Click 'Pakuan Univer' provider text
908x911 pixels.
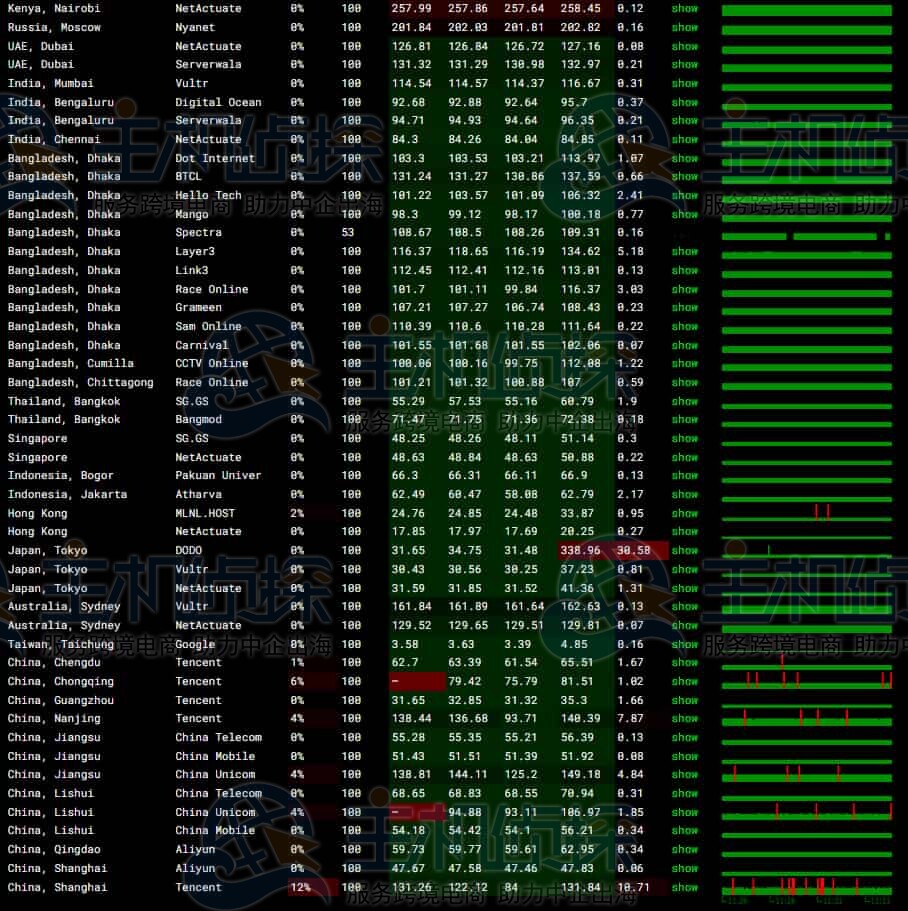(218, 475)
